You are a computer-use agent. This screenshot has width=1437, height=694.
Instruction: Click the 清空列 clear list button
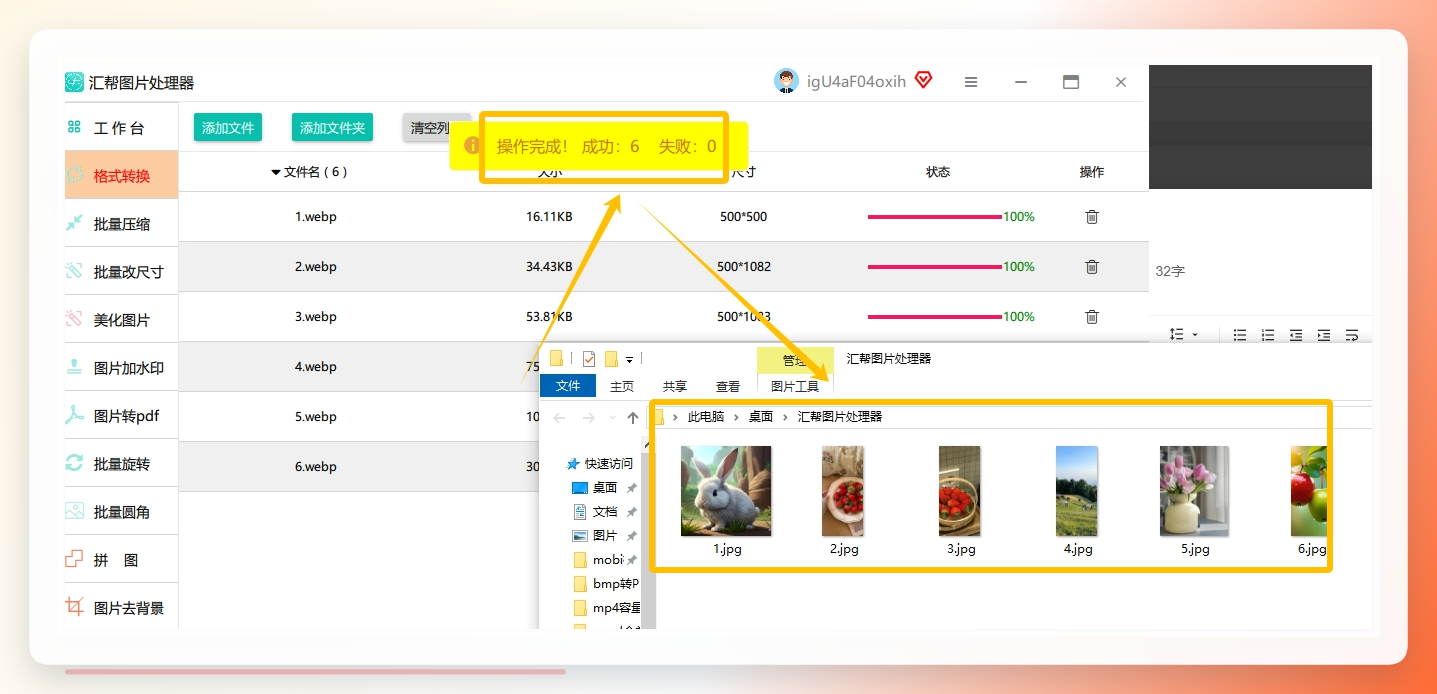tap(436, 128)
